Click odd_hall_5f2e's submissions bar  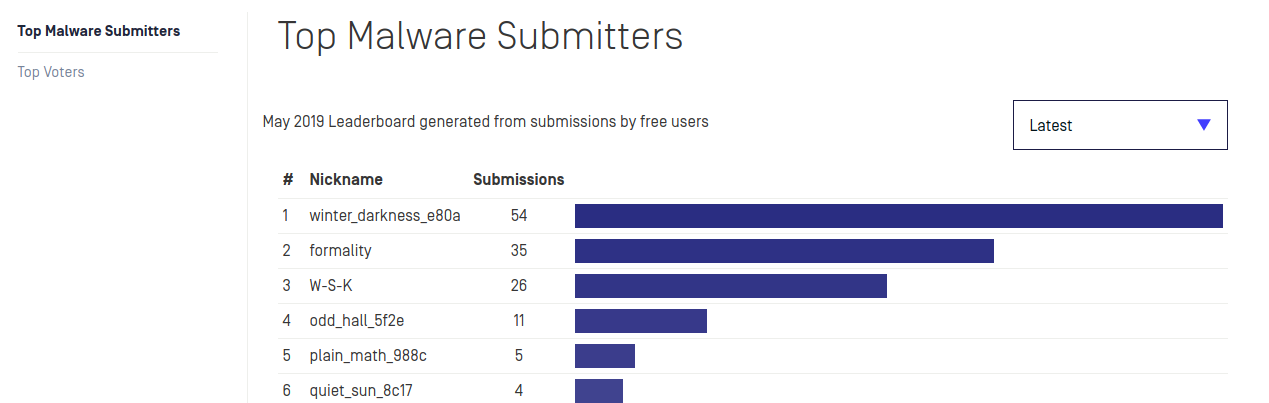pyautogui.click(x=640, y=321)
